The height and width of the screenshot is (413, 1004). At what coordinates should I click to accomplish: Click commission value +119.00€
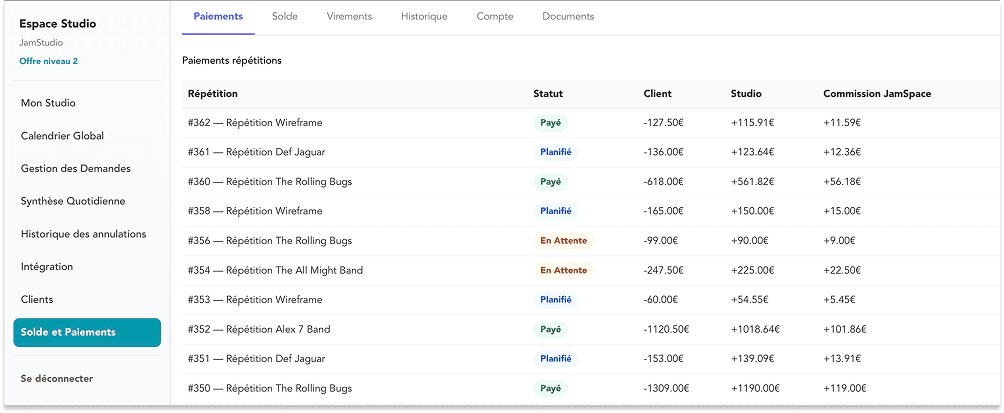pyautogui.click(x=845, y=388)
